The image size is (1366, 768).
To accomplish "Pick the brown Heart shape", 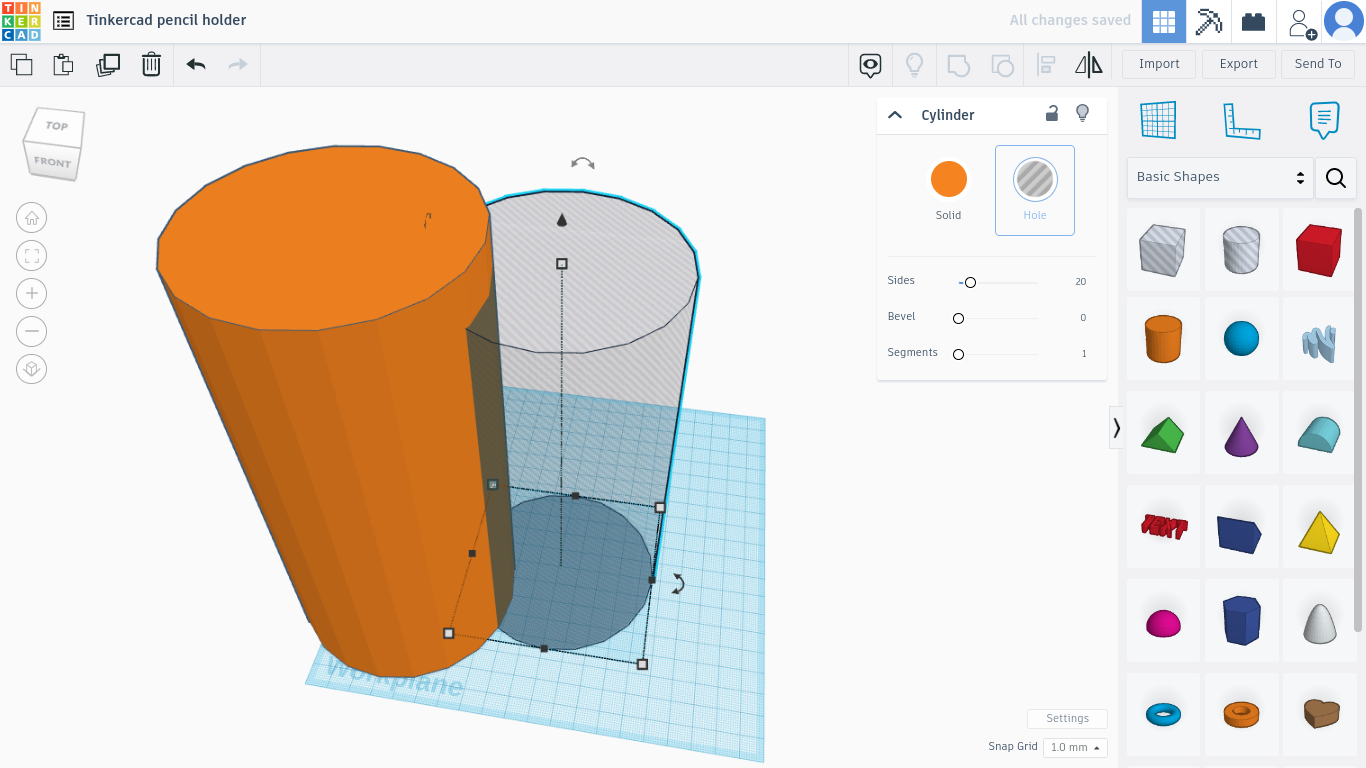I will [1319, 714].
